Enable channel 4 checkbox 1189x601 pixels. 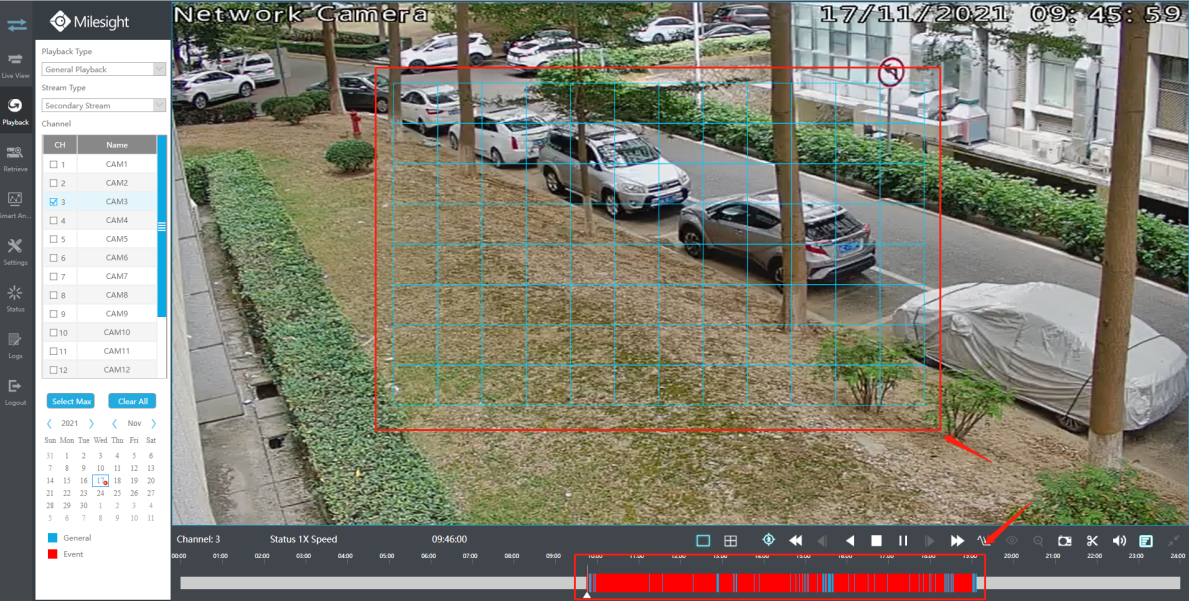click(x=53, y=221)
